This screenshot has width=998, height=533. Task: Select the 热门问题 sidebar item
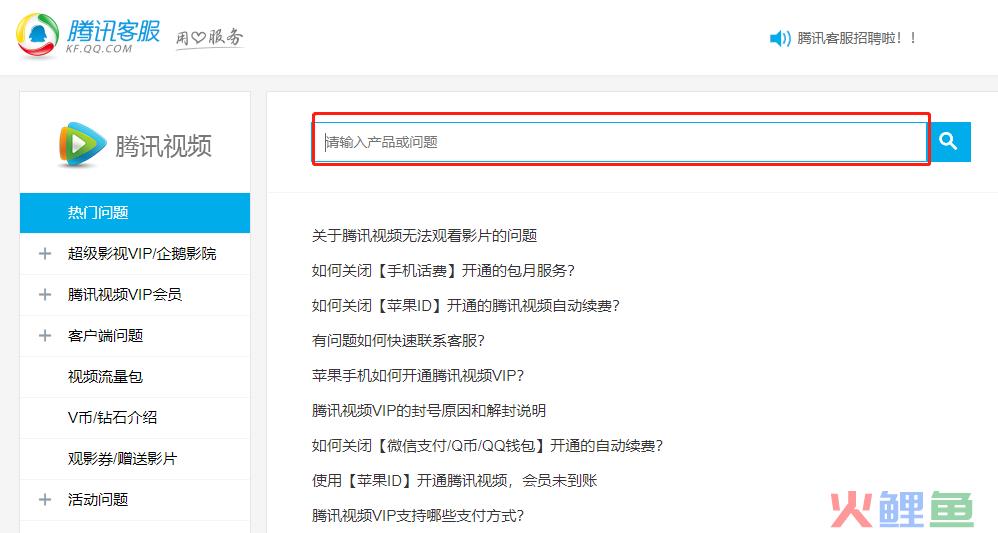pos(135,213)
